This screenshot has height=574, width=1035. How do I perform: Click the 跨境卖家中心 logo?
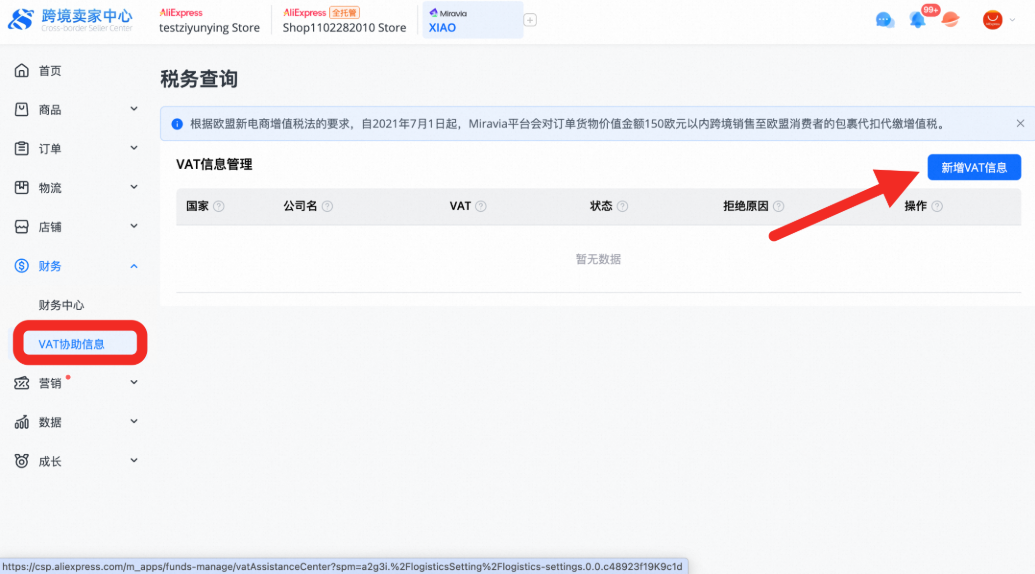(x=70, y=19)
